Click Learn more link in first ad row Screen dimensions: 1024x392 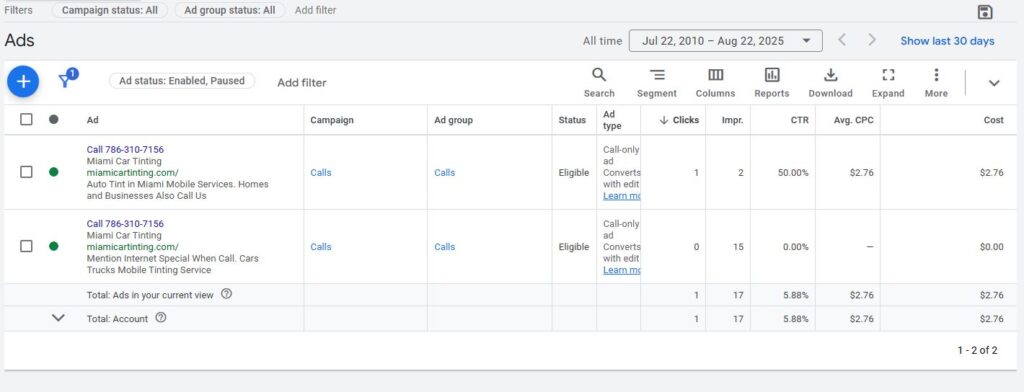(x=621, y=196)
